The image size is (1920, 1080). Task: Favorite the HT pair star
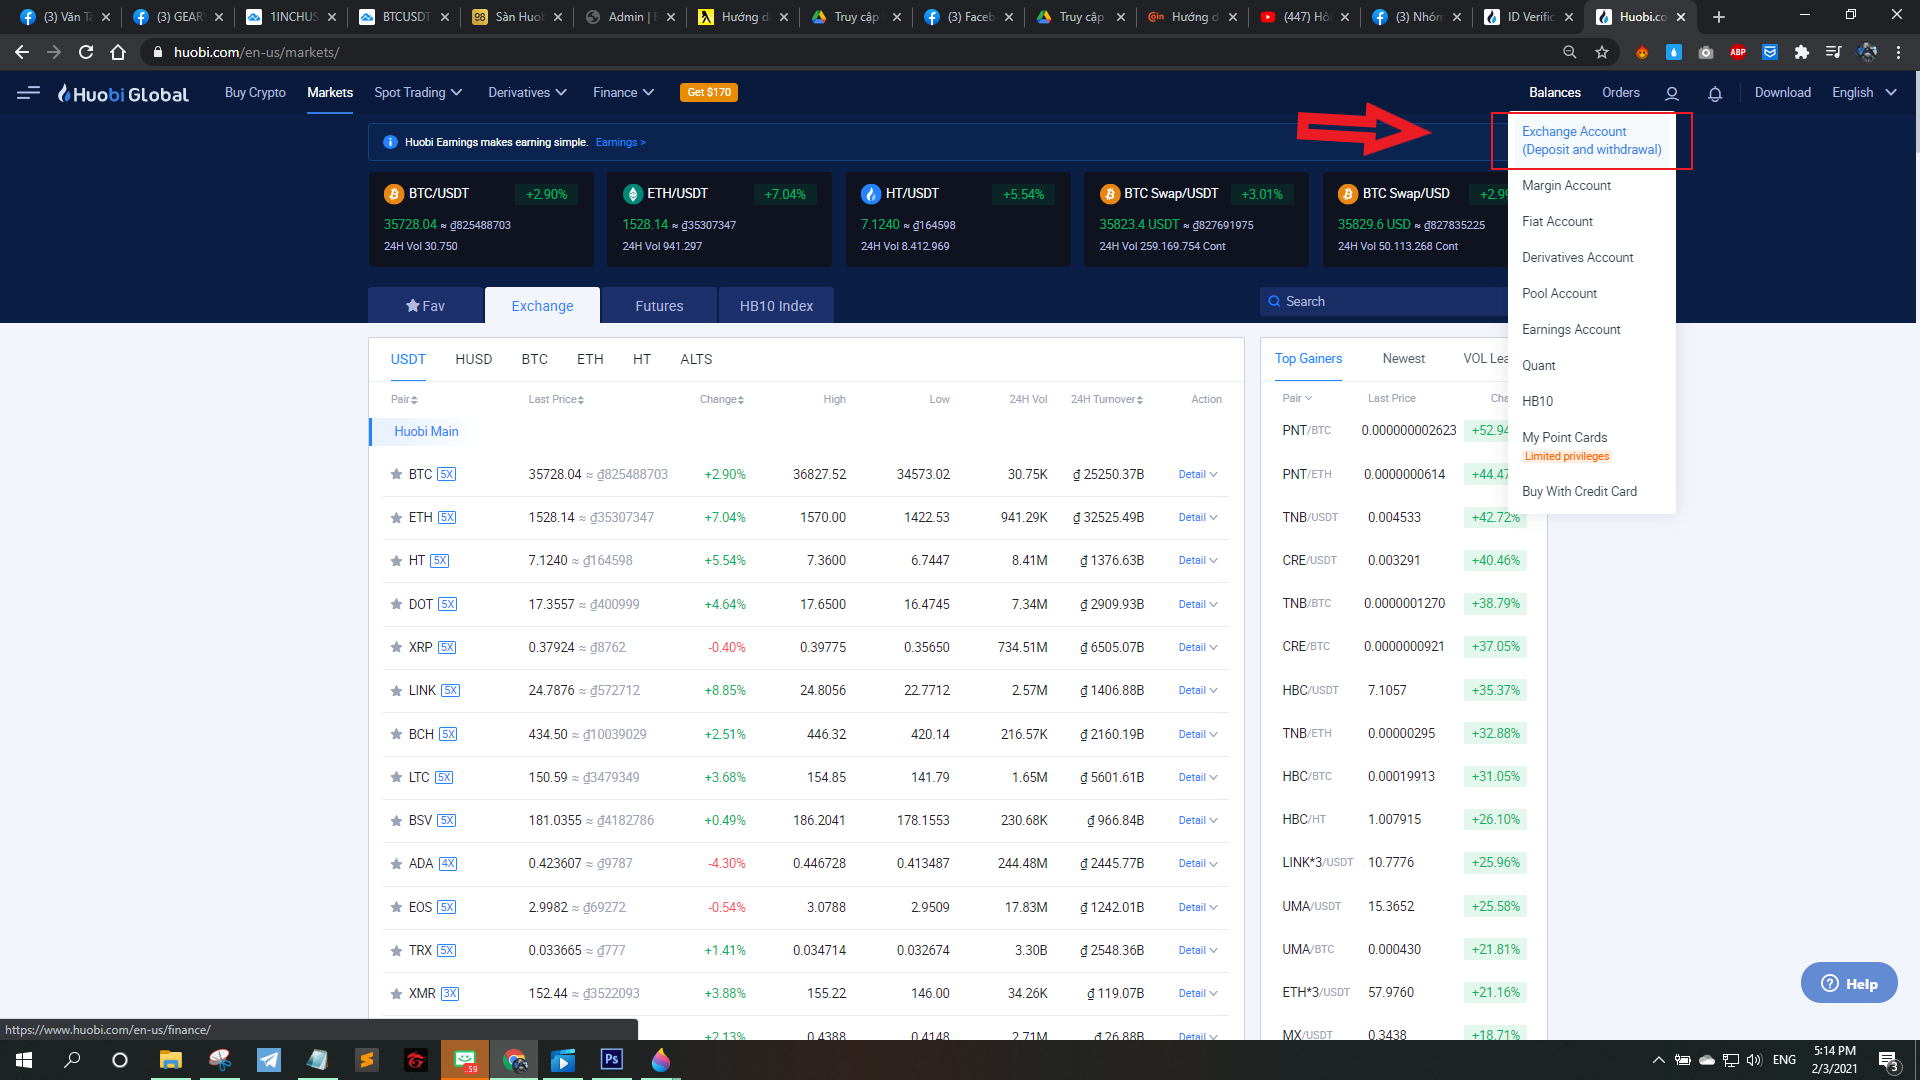(x=396, y=561)
